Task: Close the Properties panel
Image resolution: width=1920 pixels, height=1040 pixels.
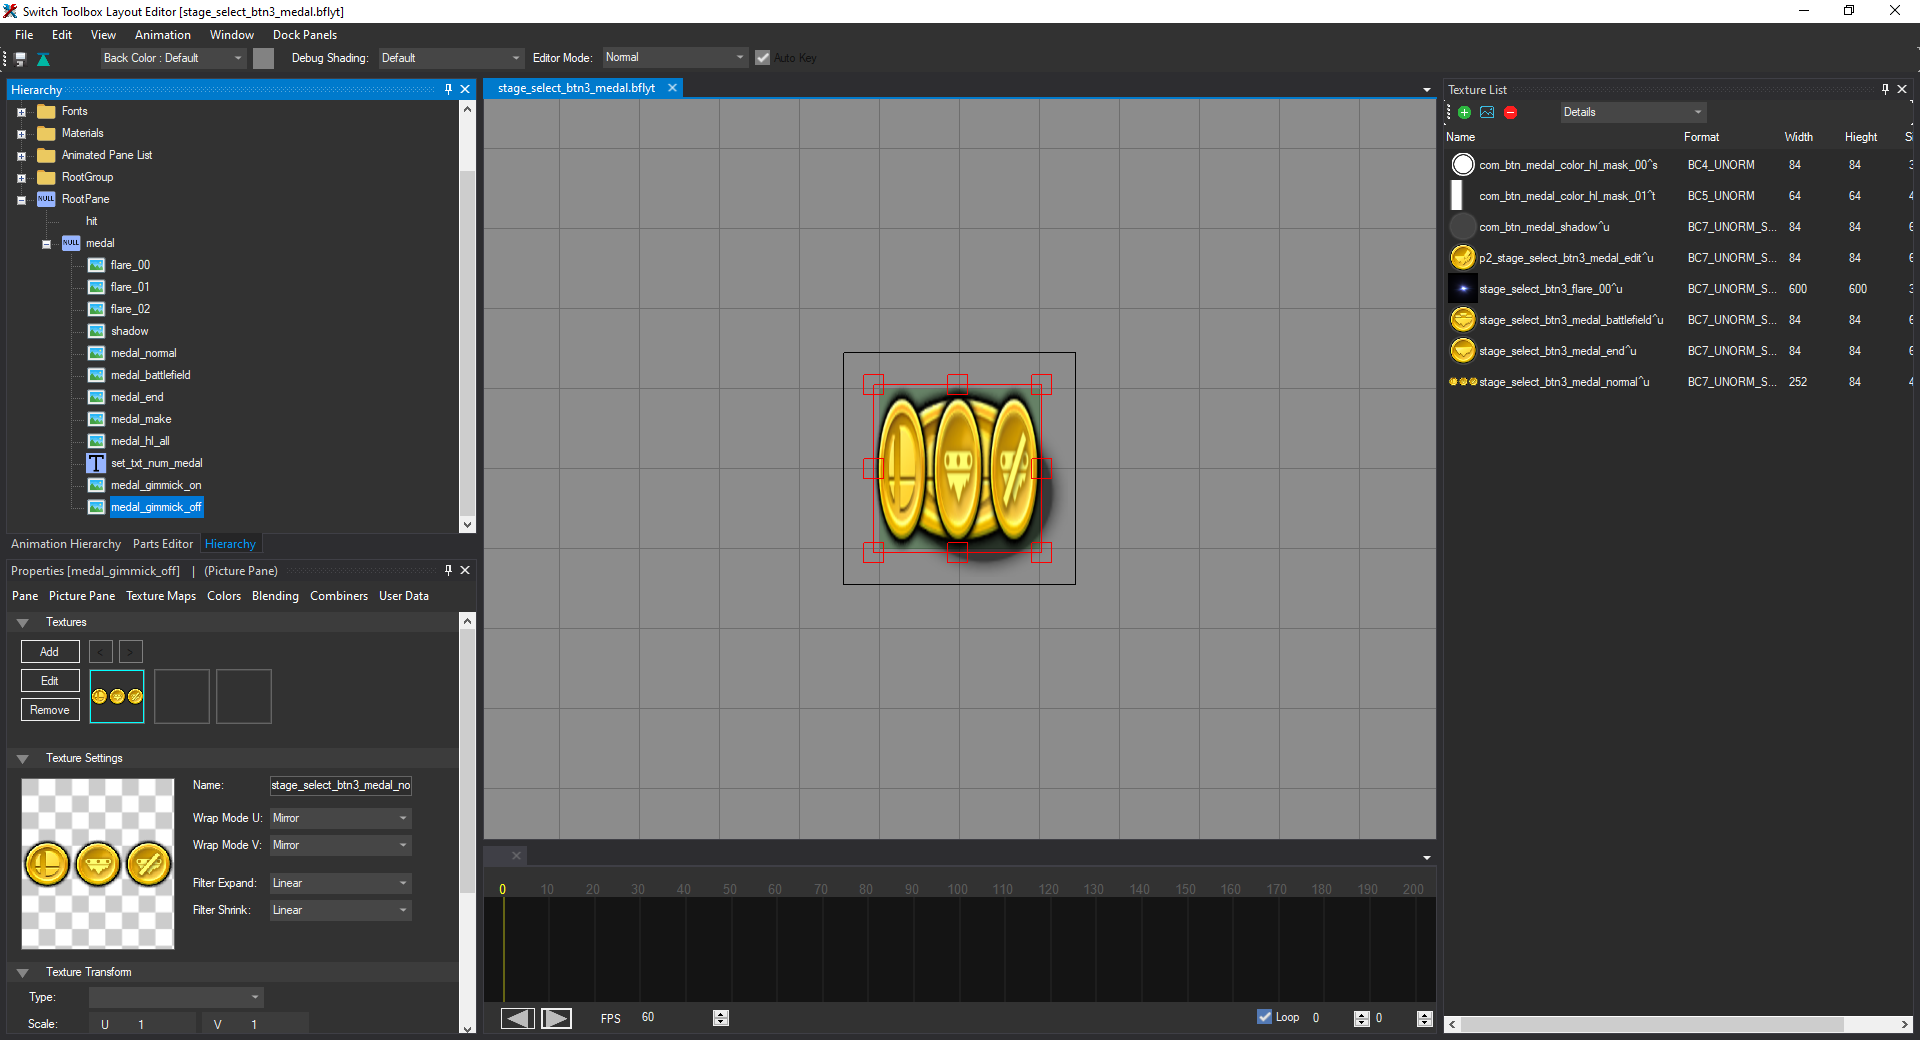Action: (x=465, y=571)
